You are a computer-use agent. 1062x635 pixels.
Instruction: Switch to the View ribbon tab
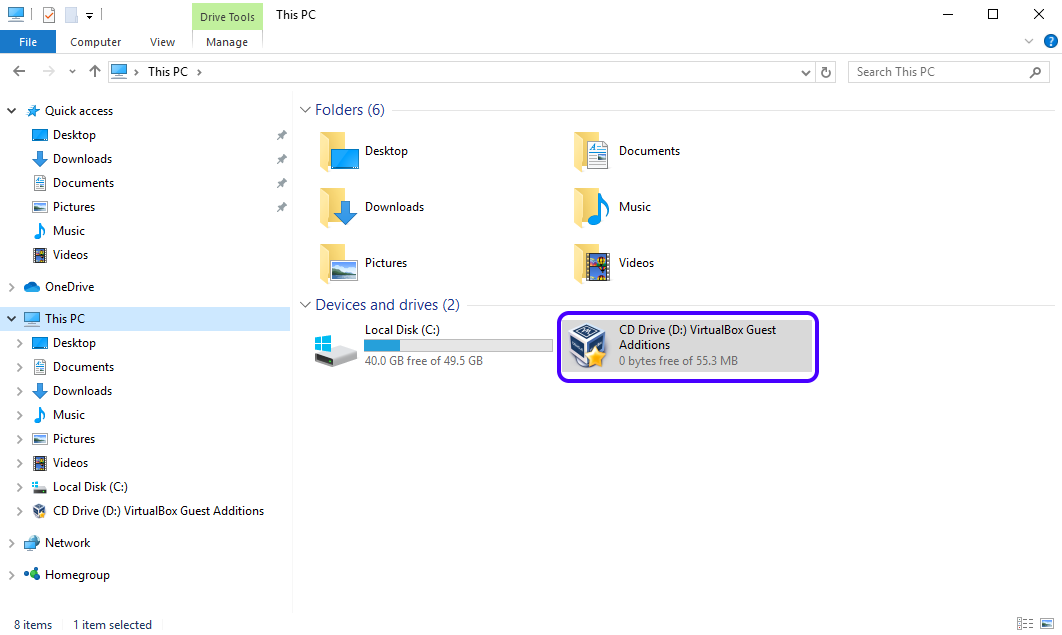[x=162, y=42]
